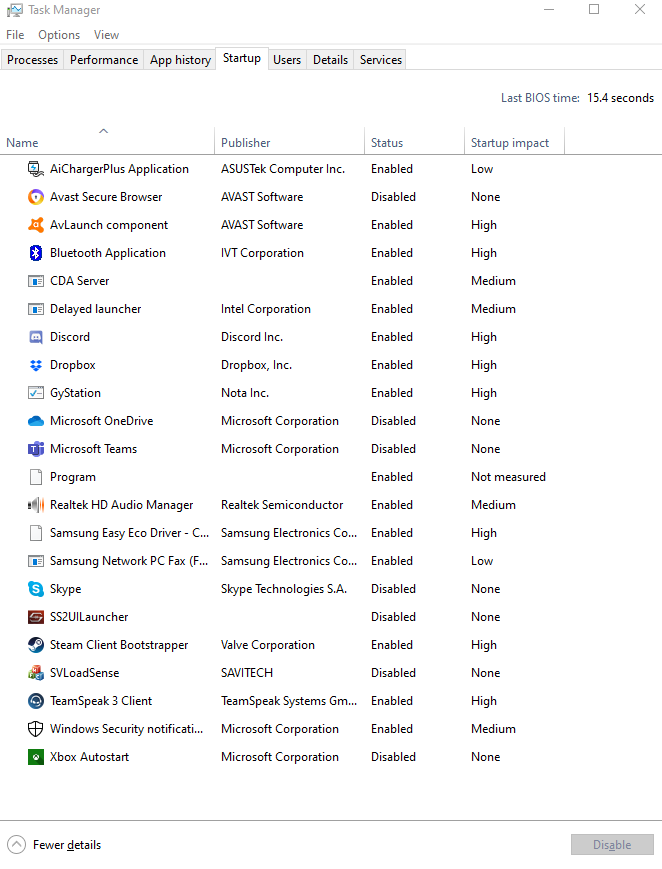The image size is (662, 869).
Task: Sort by the Name column header
Action: pos(107,142)
